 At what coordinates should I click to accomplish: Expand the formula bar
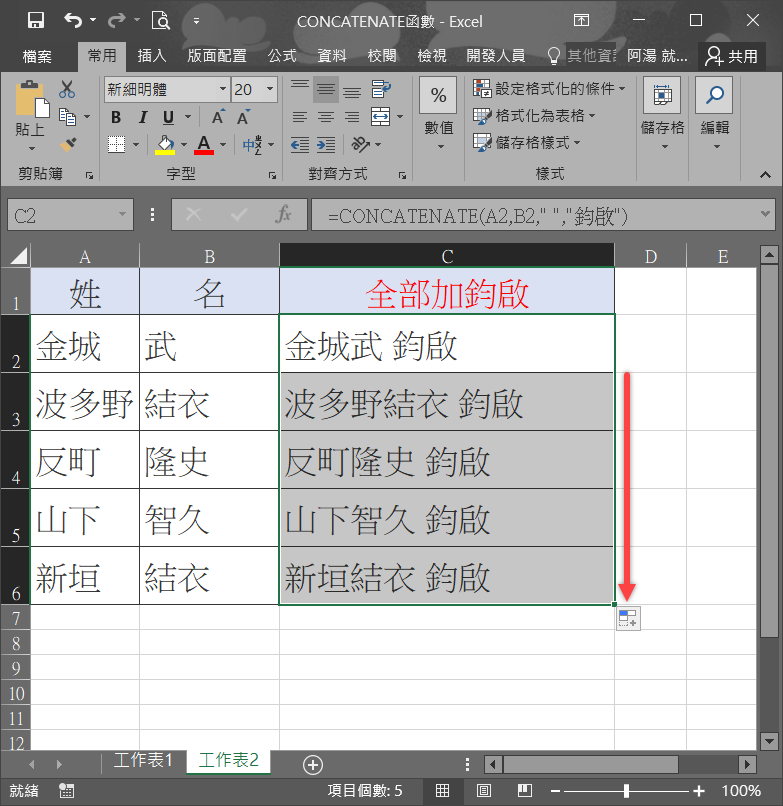[x=765, y=214]
